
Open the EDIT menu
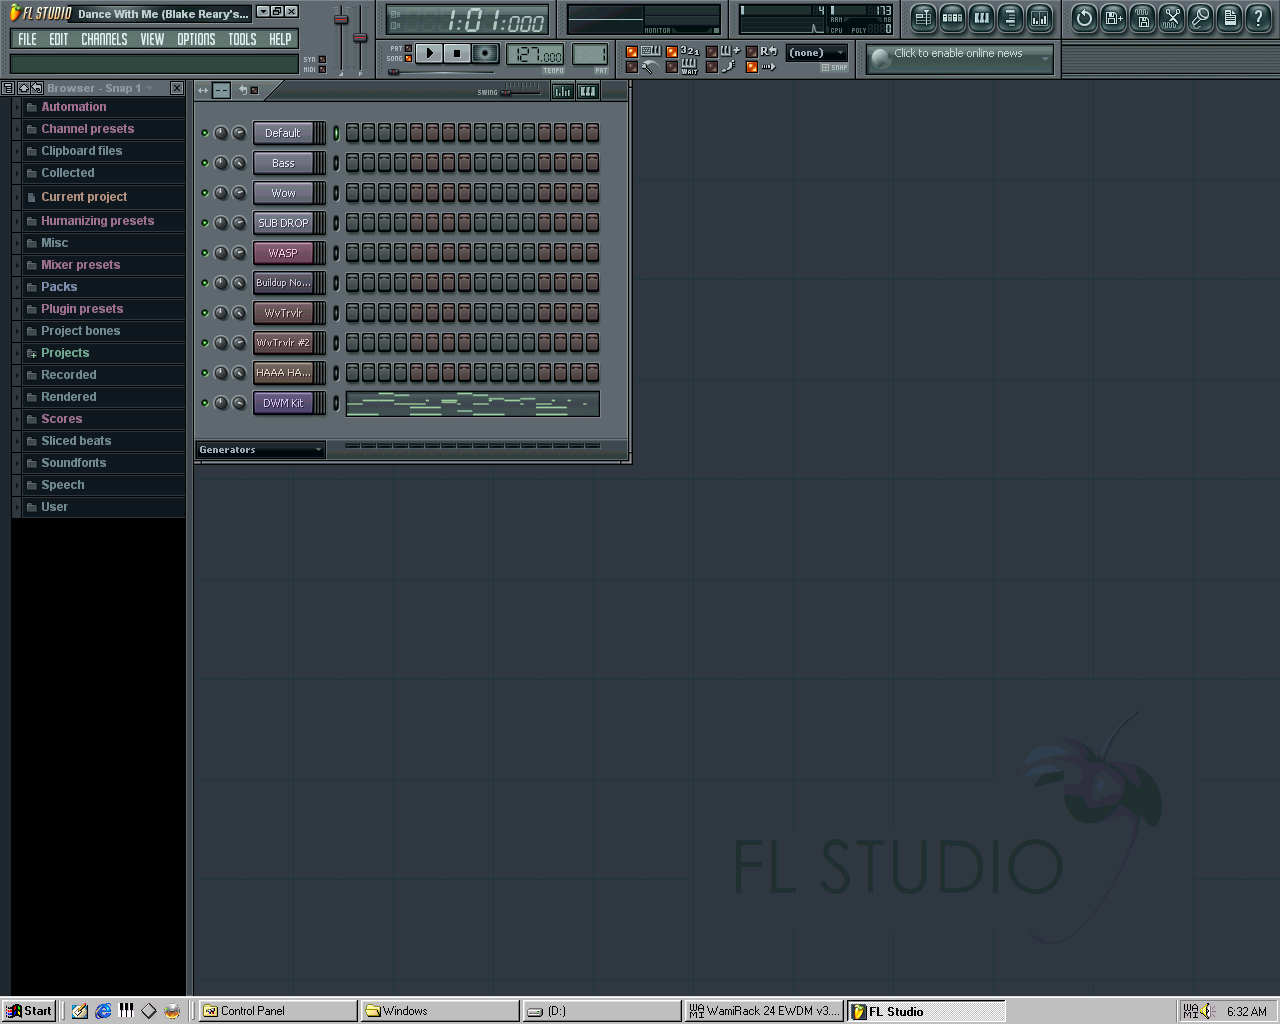[x=59, y=39]
